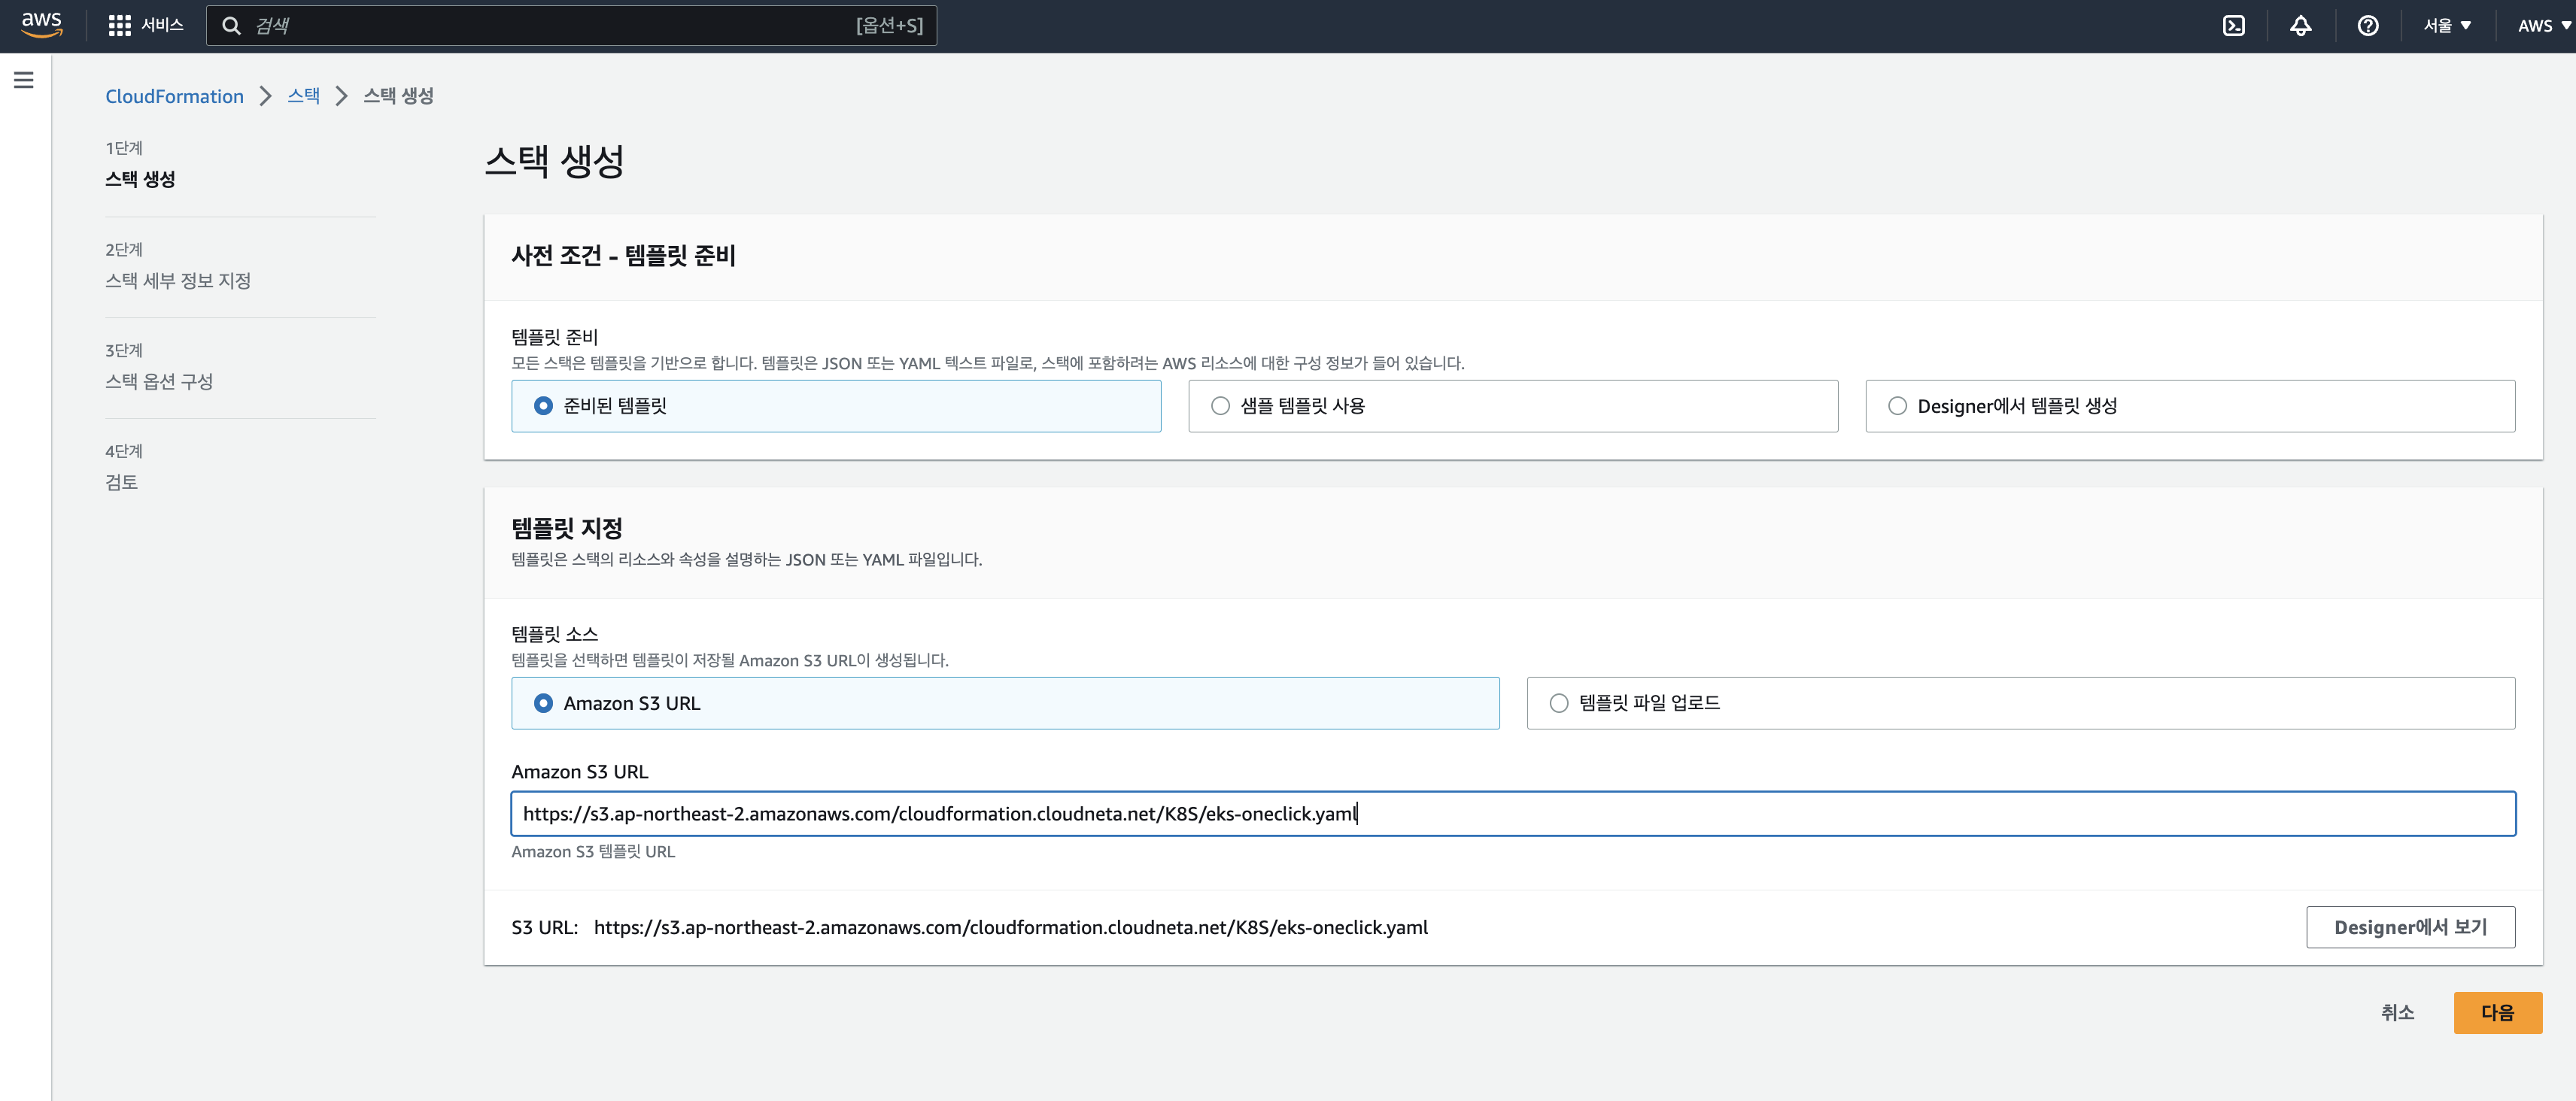The width and height of the screenshot is (2576, 1101).
Task: Open the 서울 region dropdown
Action: point(2446,26)
